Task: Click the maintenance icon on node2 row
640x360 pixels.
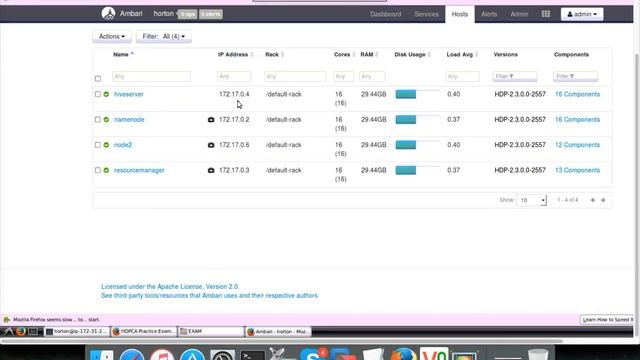Action: 211,145
